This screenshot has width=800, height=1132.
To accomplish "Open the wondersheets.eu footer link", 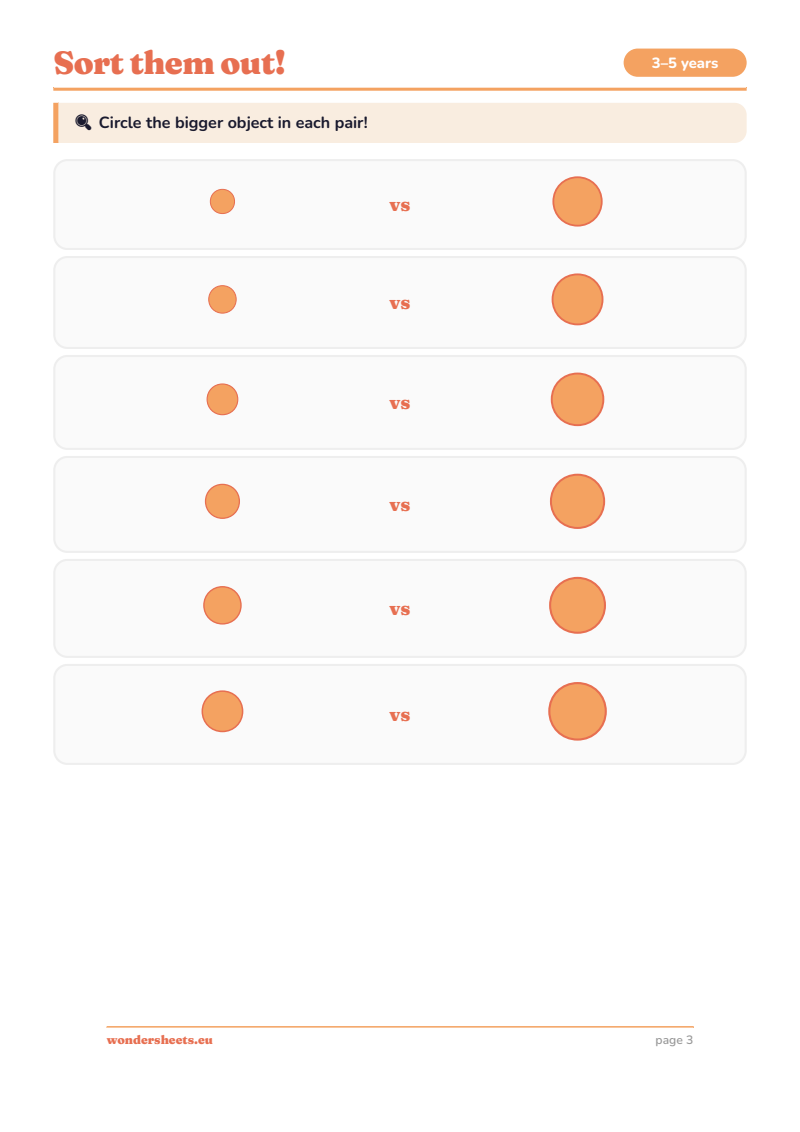I will pos(160,1040).
